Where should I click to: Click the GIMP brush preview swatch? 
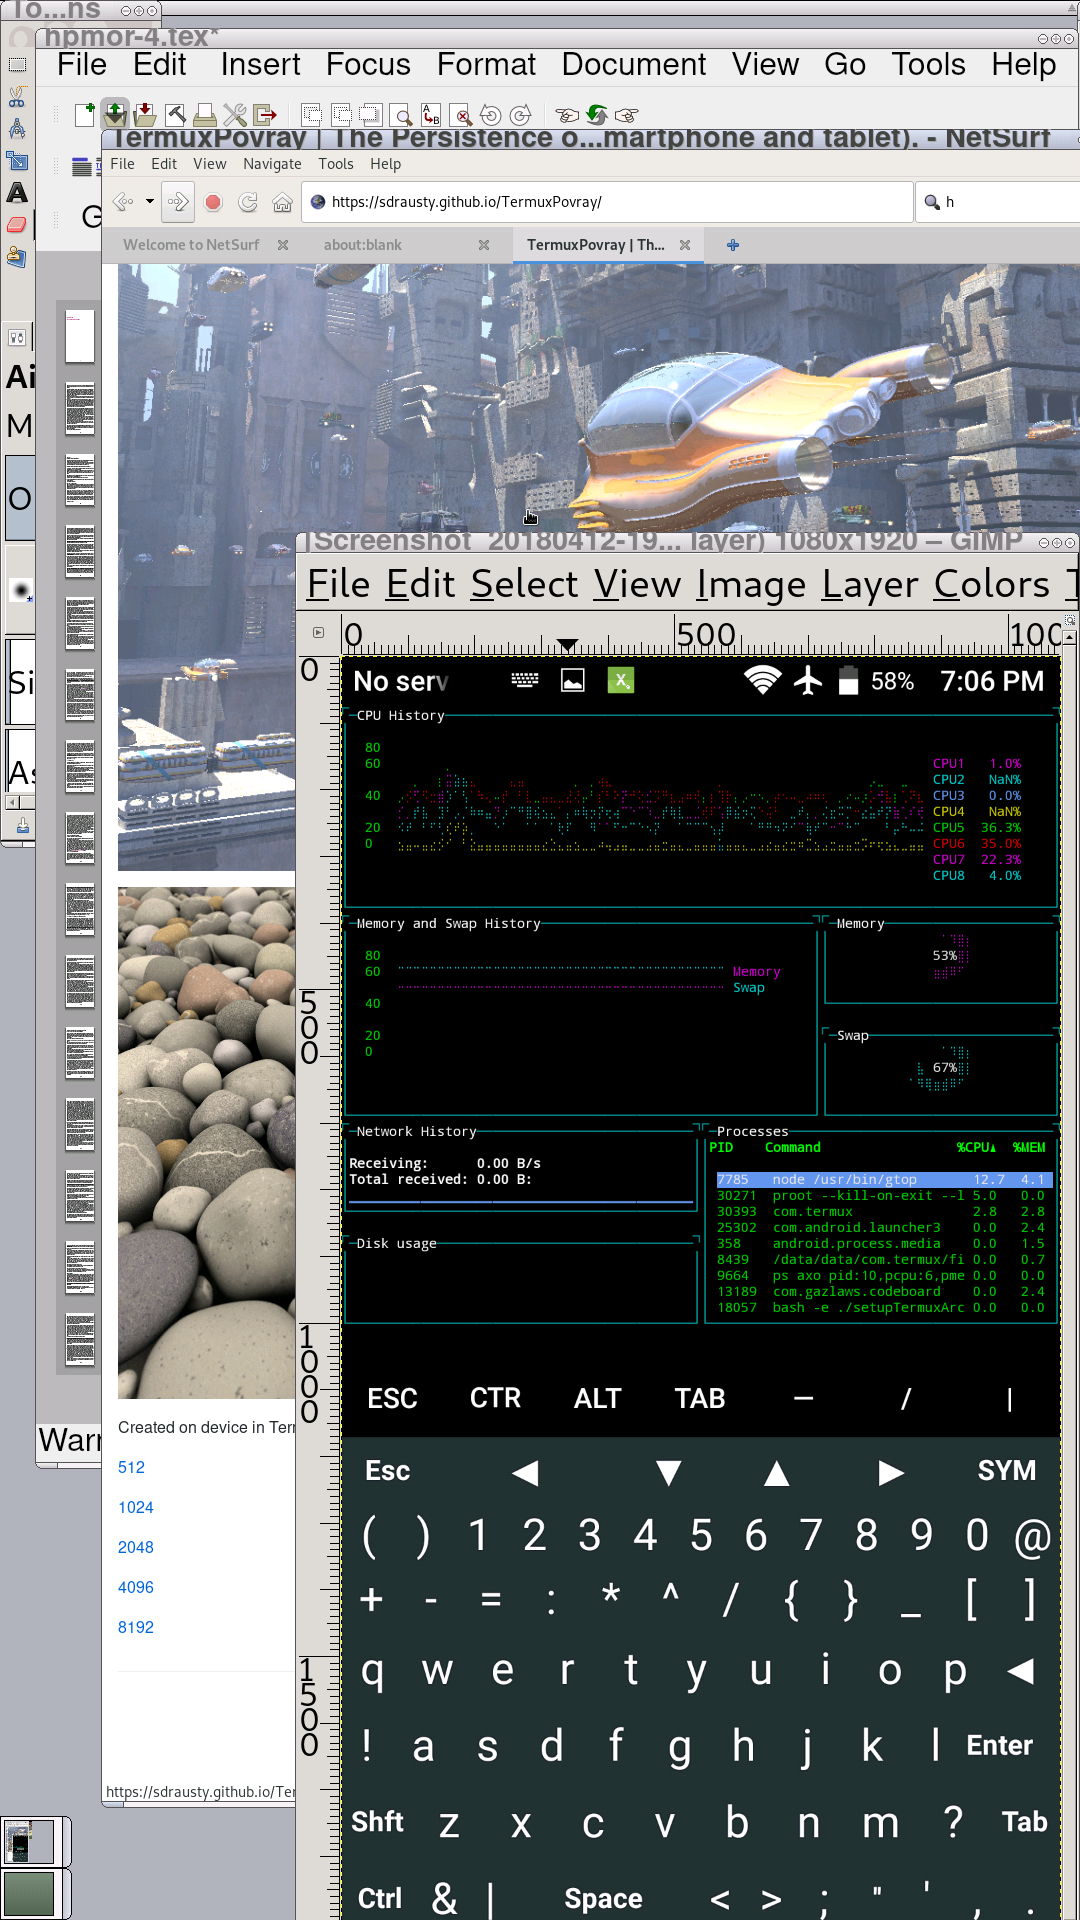pyautogui.click(x=20, y=590)
